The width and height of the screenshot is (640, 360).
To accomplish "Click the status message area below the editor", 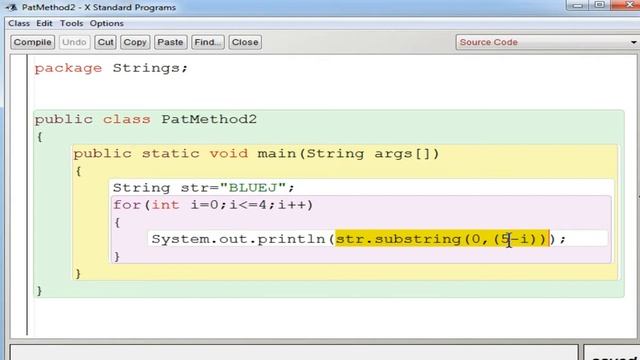I will [x=294, y=353].
